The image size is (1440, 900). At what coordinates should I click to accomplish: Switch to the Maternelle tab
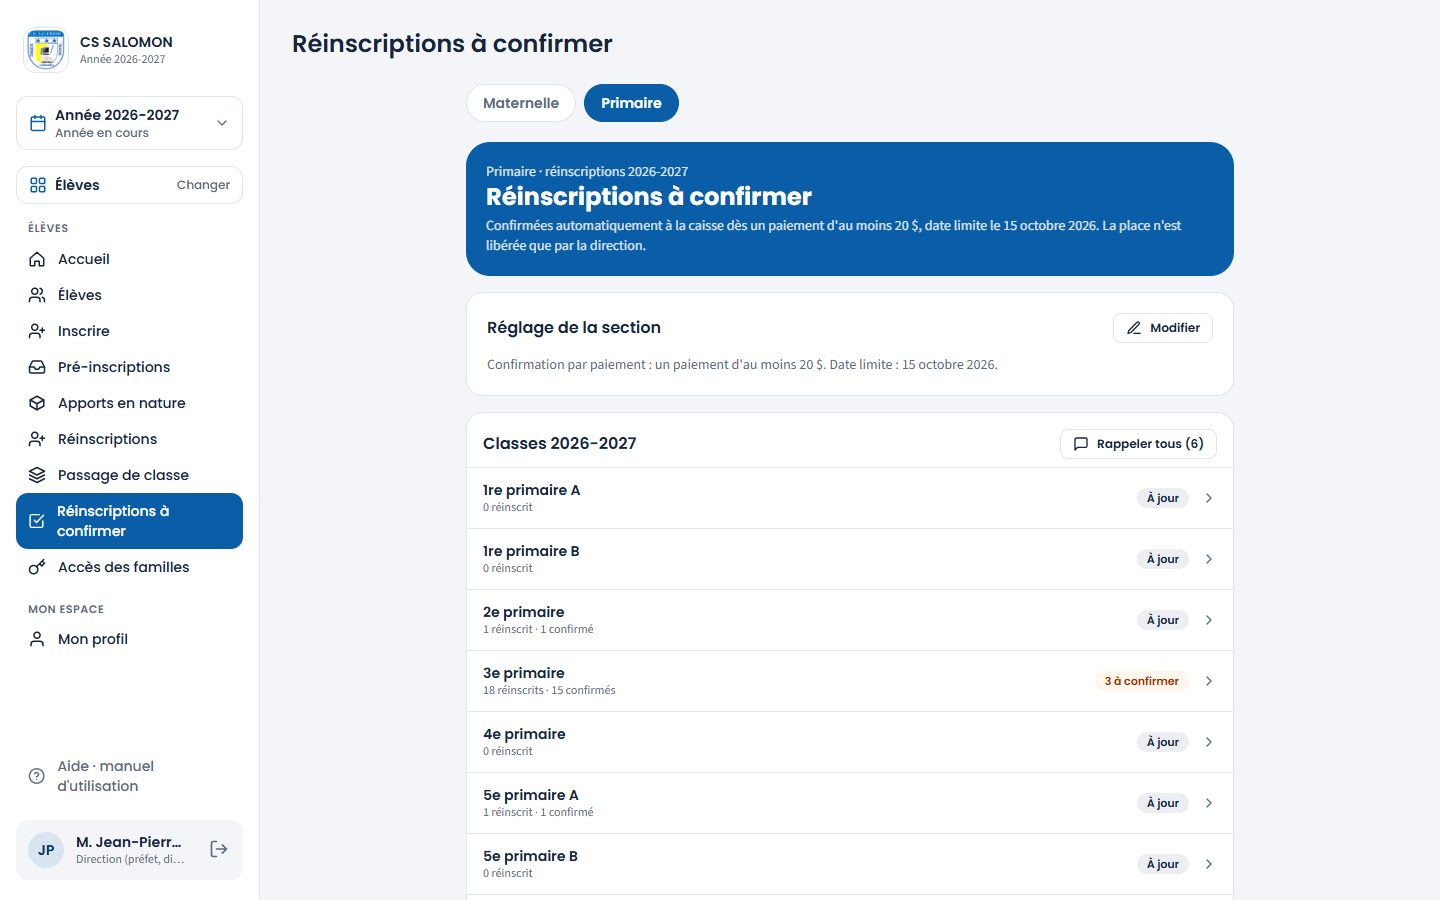(x=521, y=103)
